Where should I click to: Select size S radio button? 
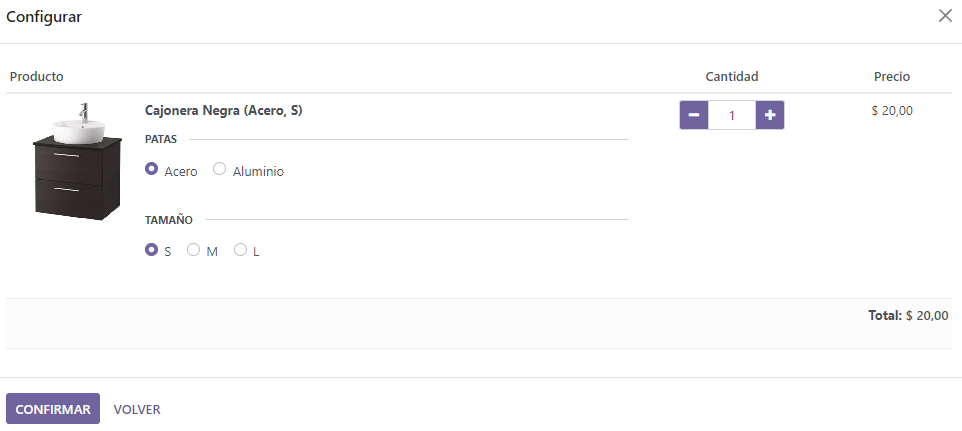pos(152,250)
